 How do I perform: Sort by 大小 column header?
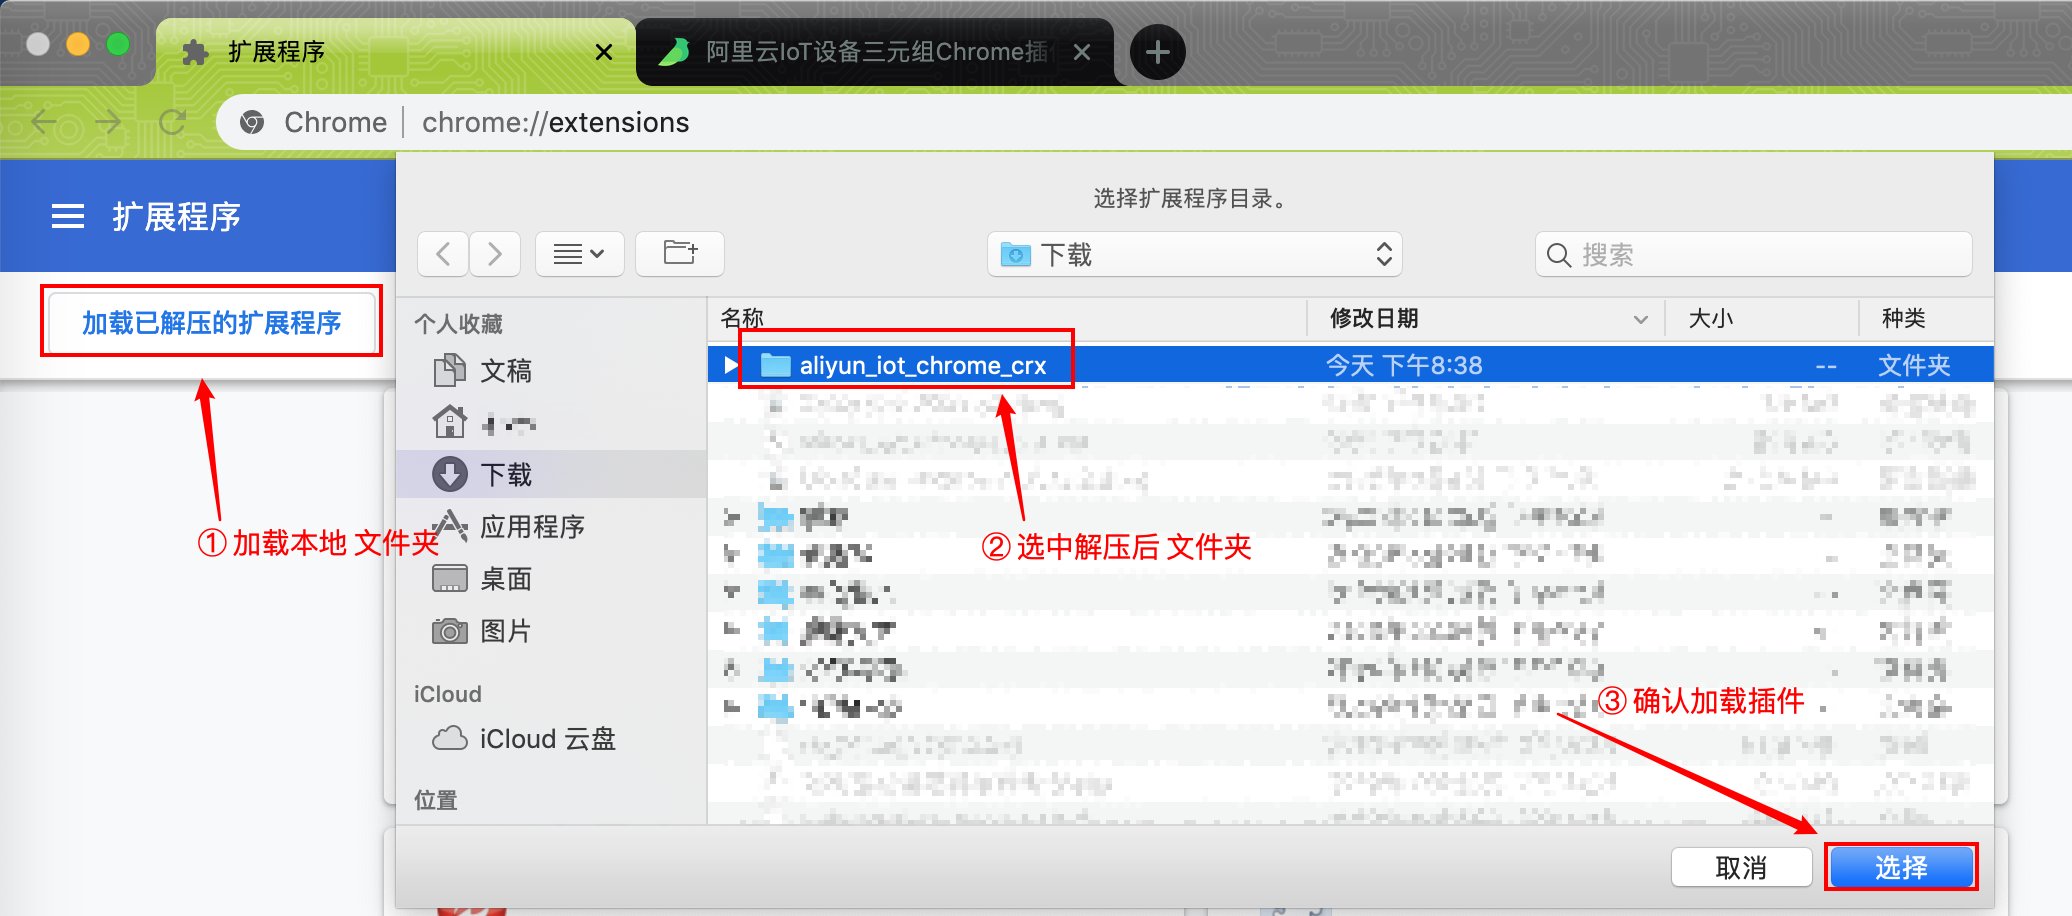point(1762,318)
